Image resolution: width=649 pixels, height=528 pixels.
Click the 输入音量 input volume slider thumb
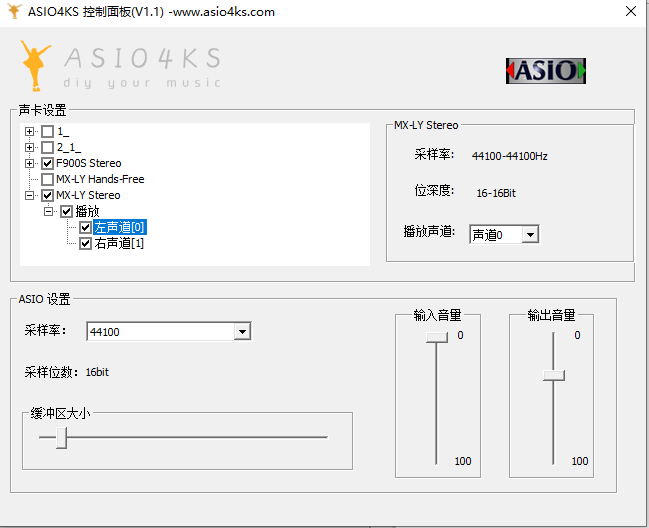coord(437,337)
